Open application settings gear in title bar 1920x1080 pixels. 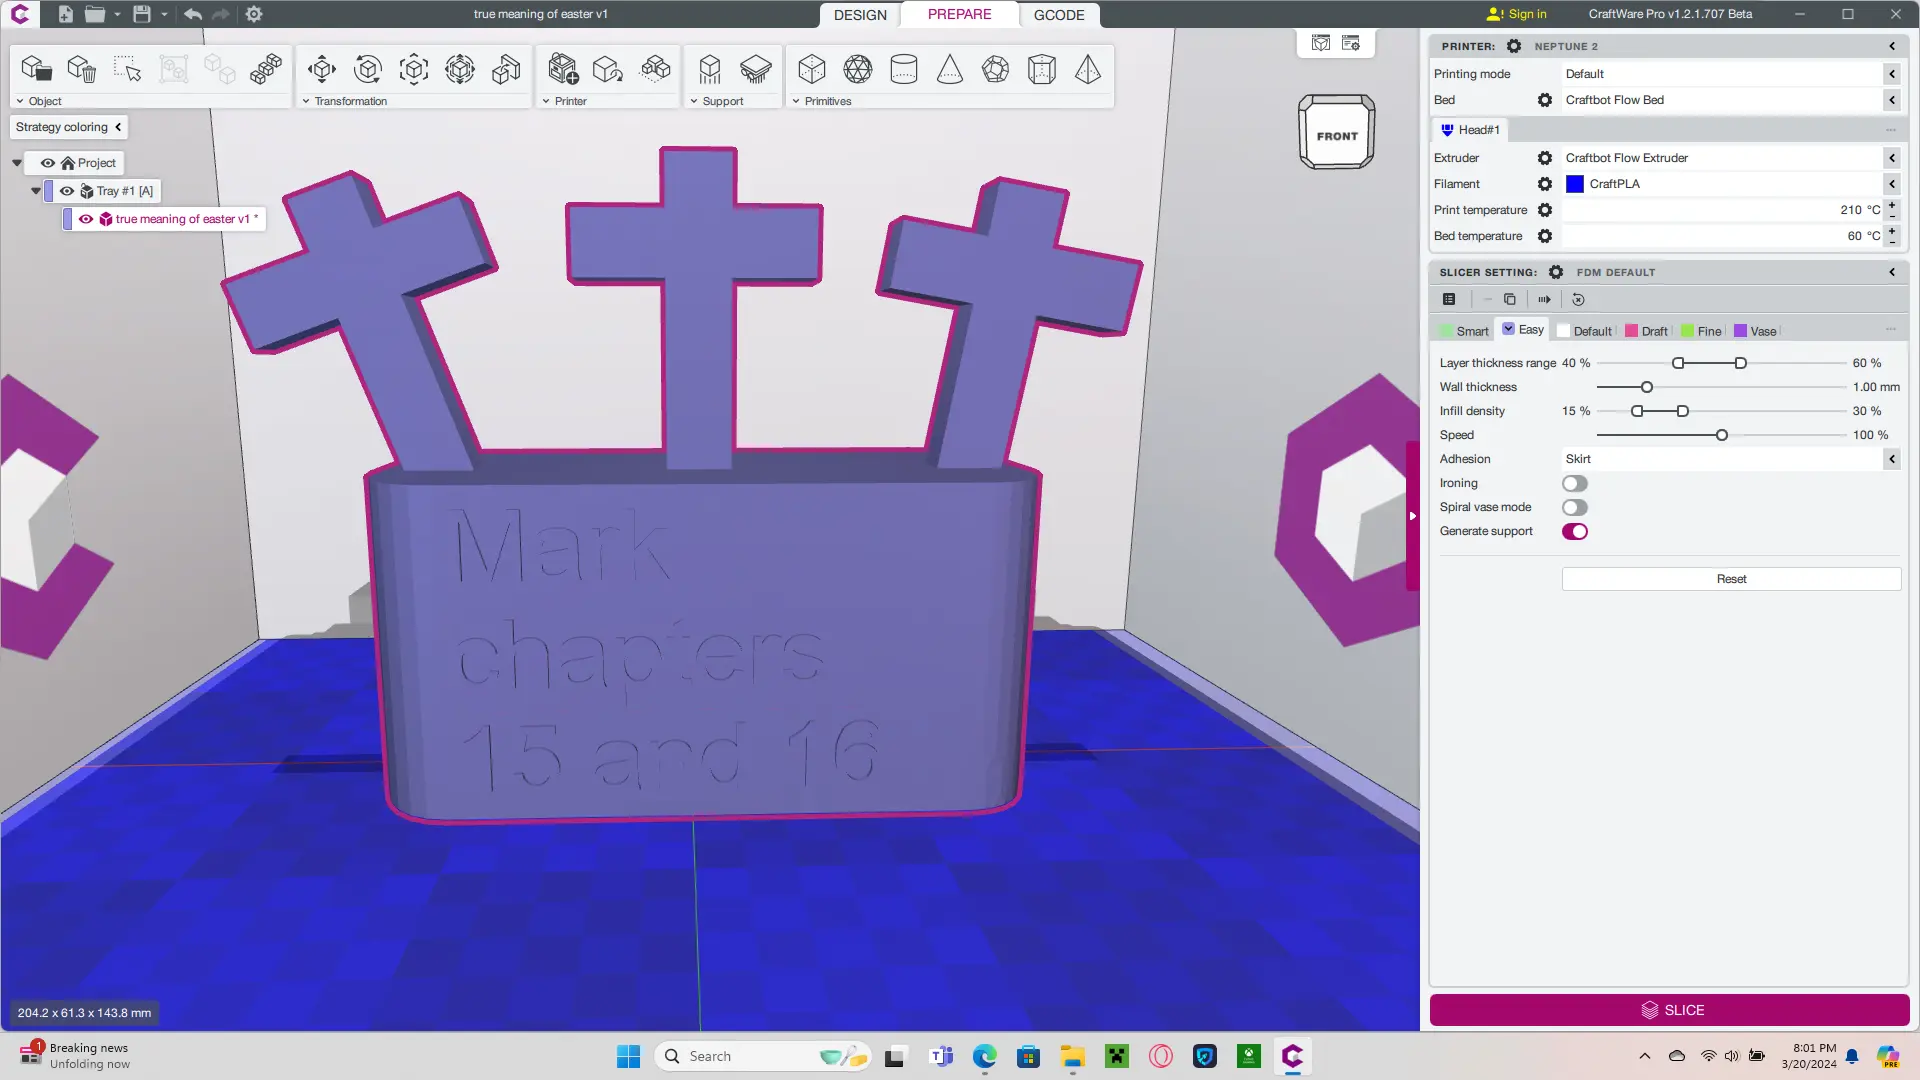254,14
